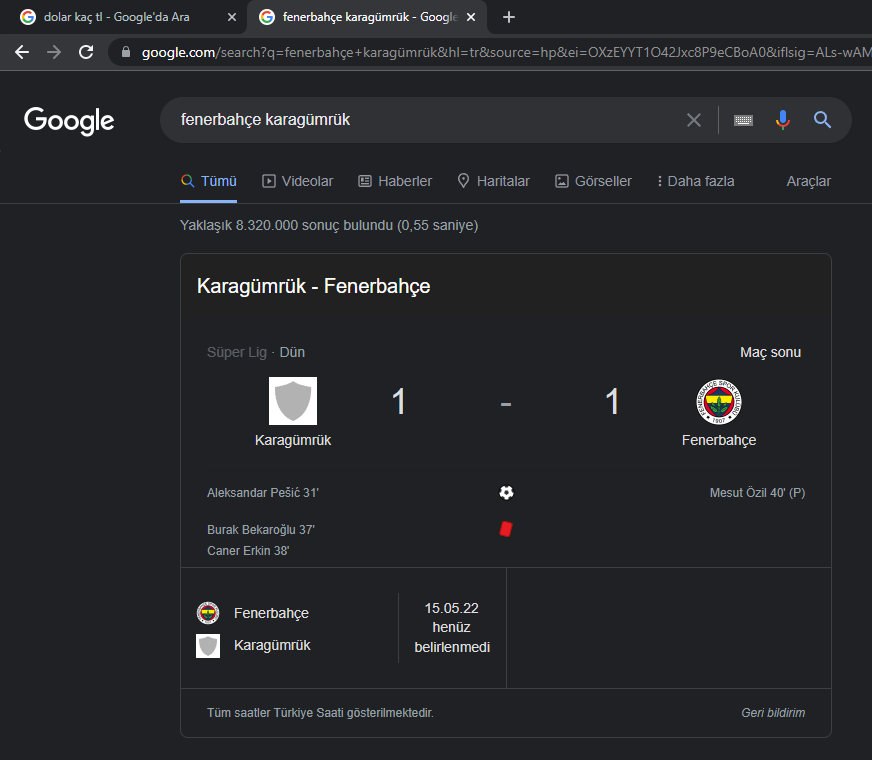Click Fenerbahçe's score of 1
Screen dimensions: 872x760
point(612,401)
